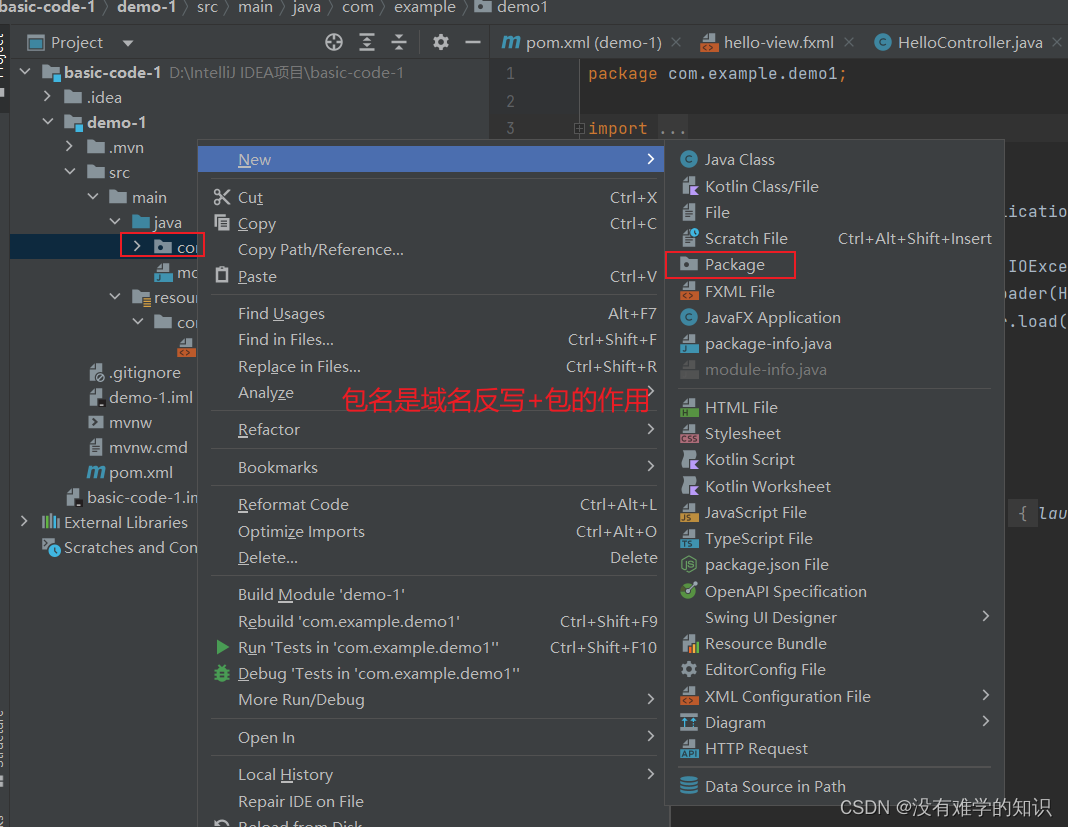Click the Data Source in Path database icon
The height and width of the screenshot is (827, 1068).
tap(689, 785)
